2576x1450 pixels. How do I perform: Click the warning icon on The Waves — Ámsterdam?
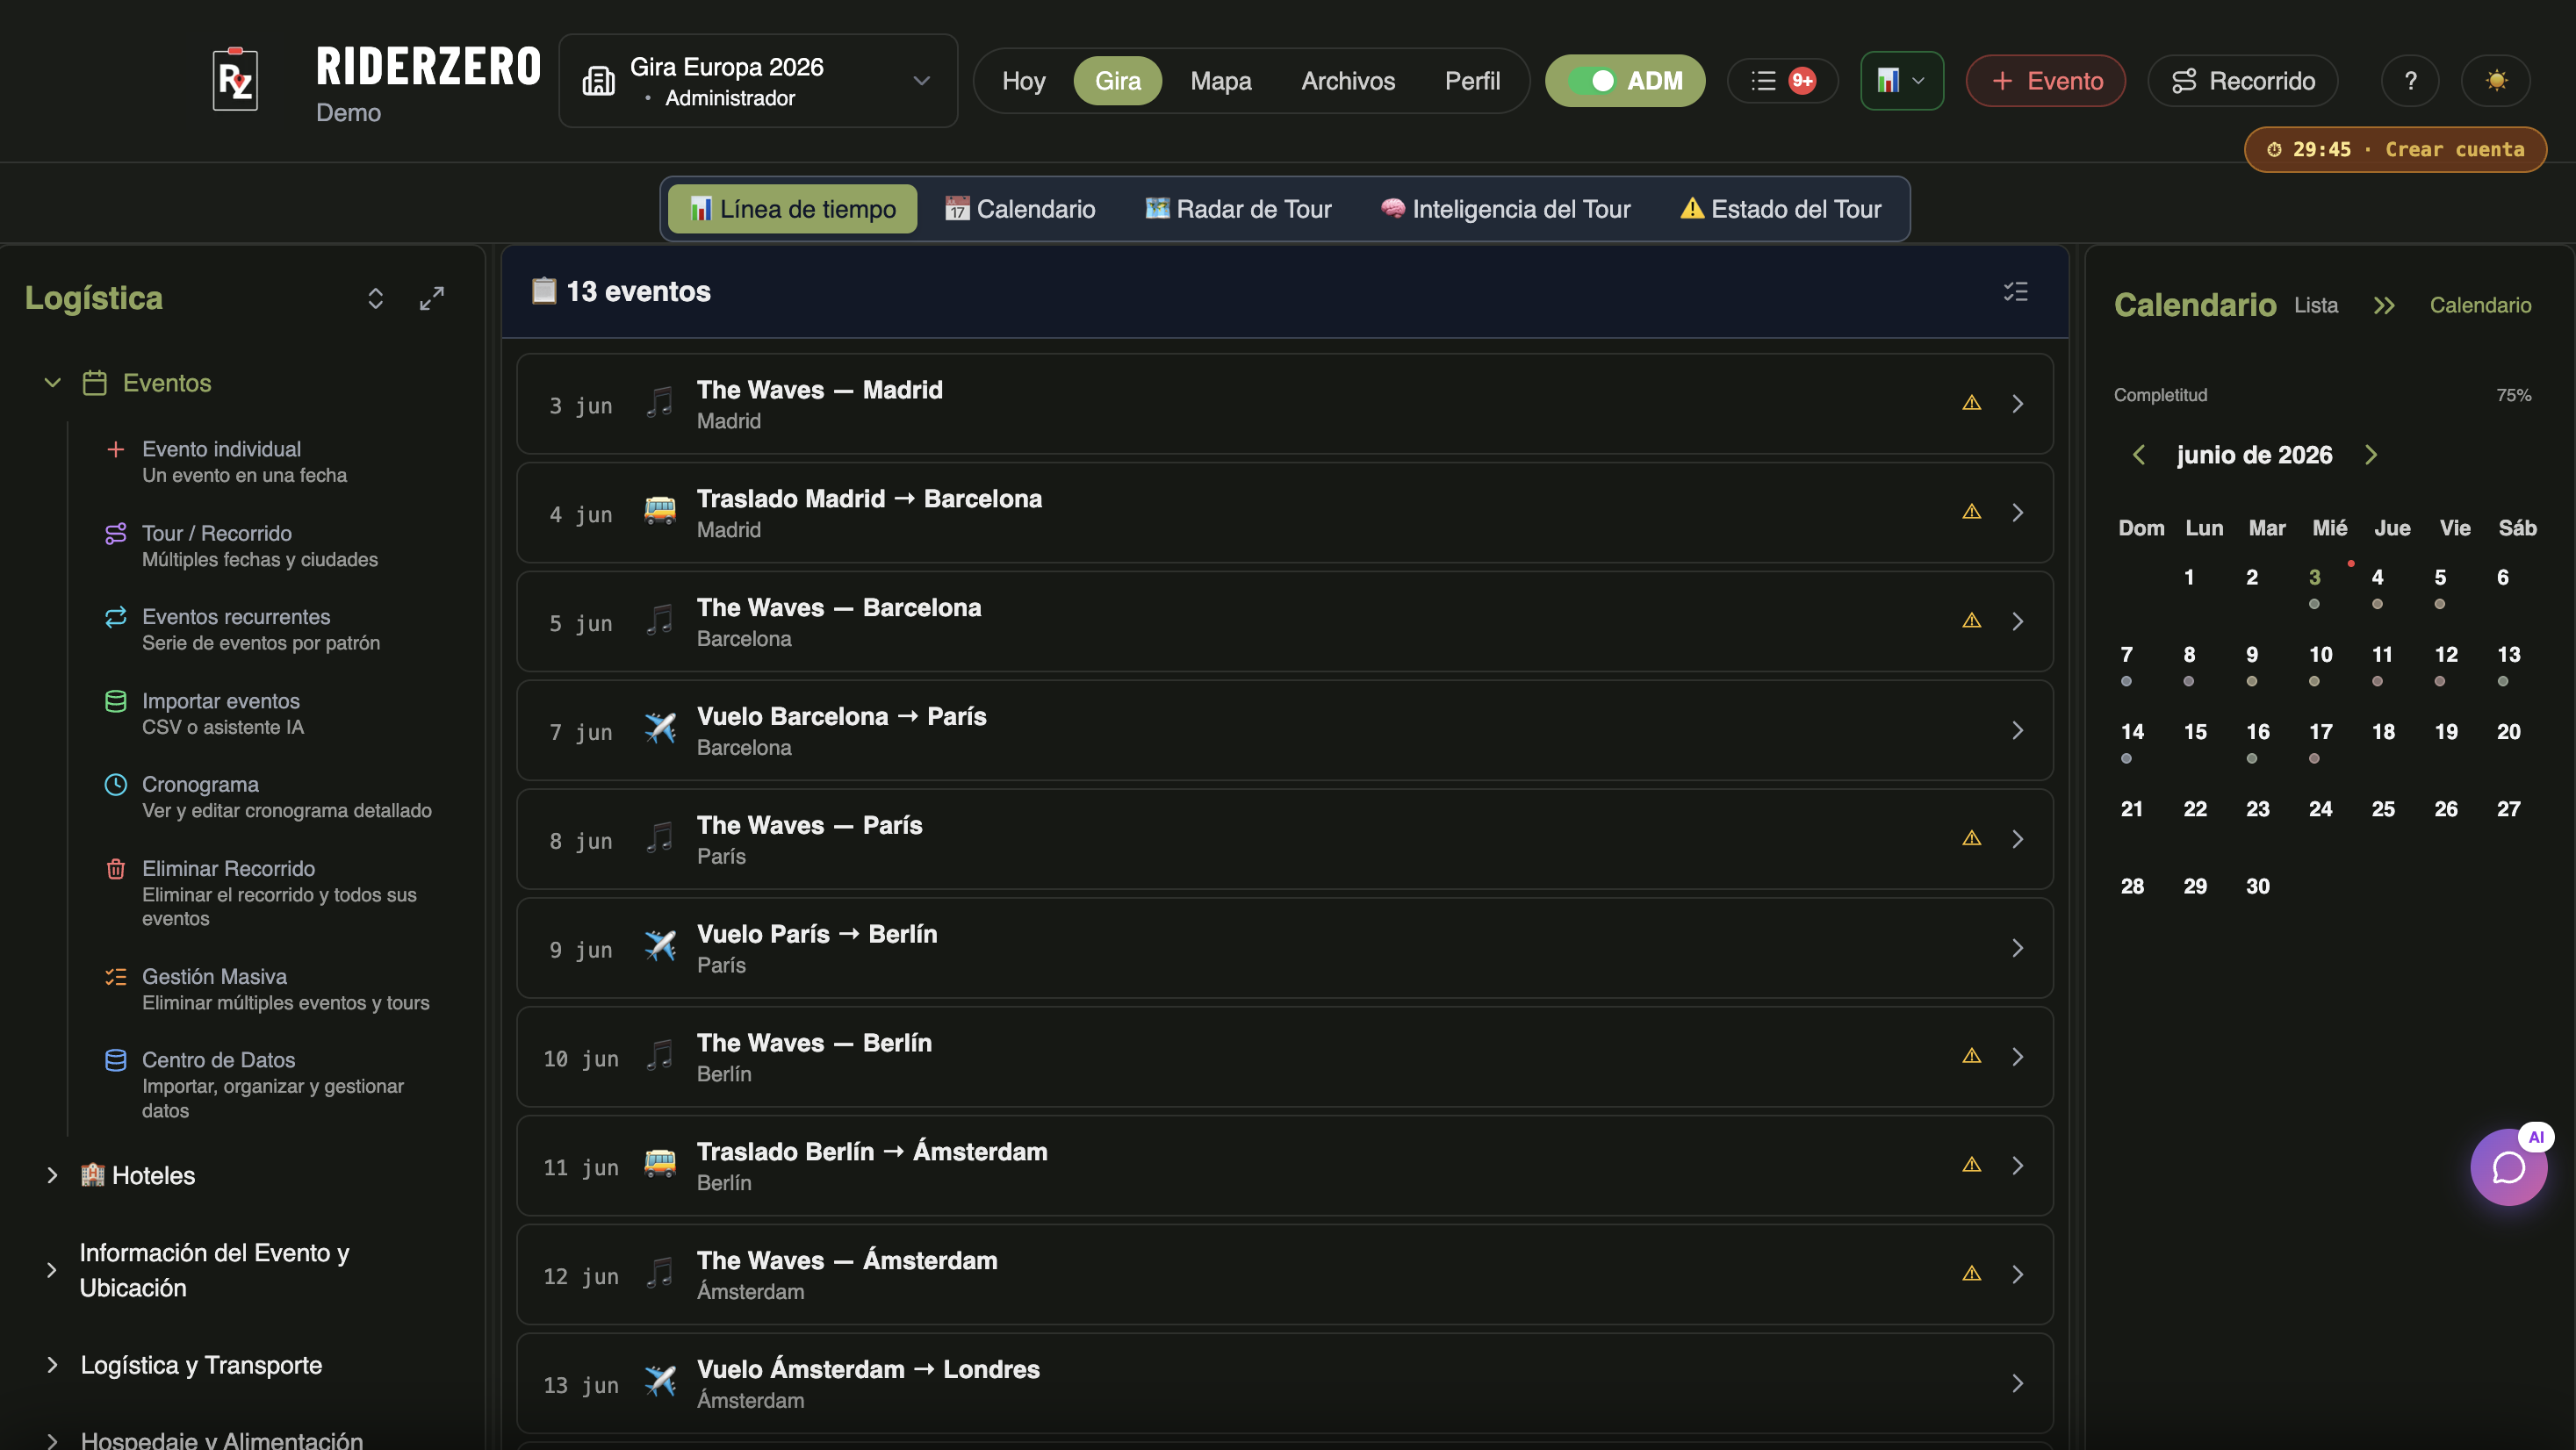point(1971,1274)
